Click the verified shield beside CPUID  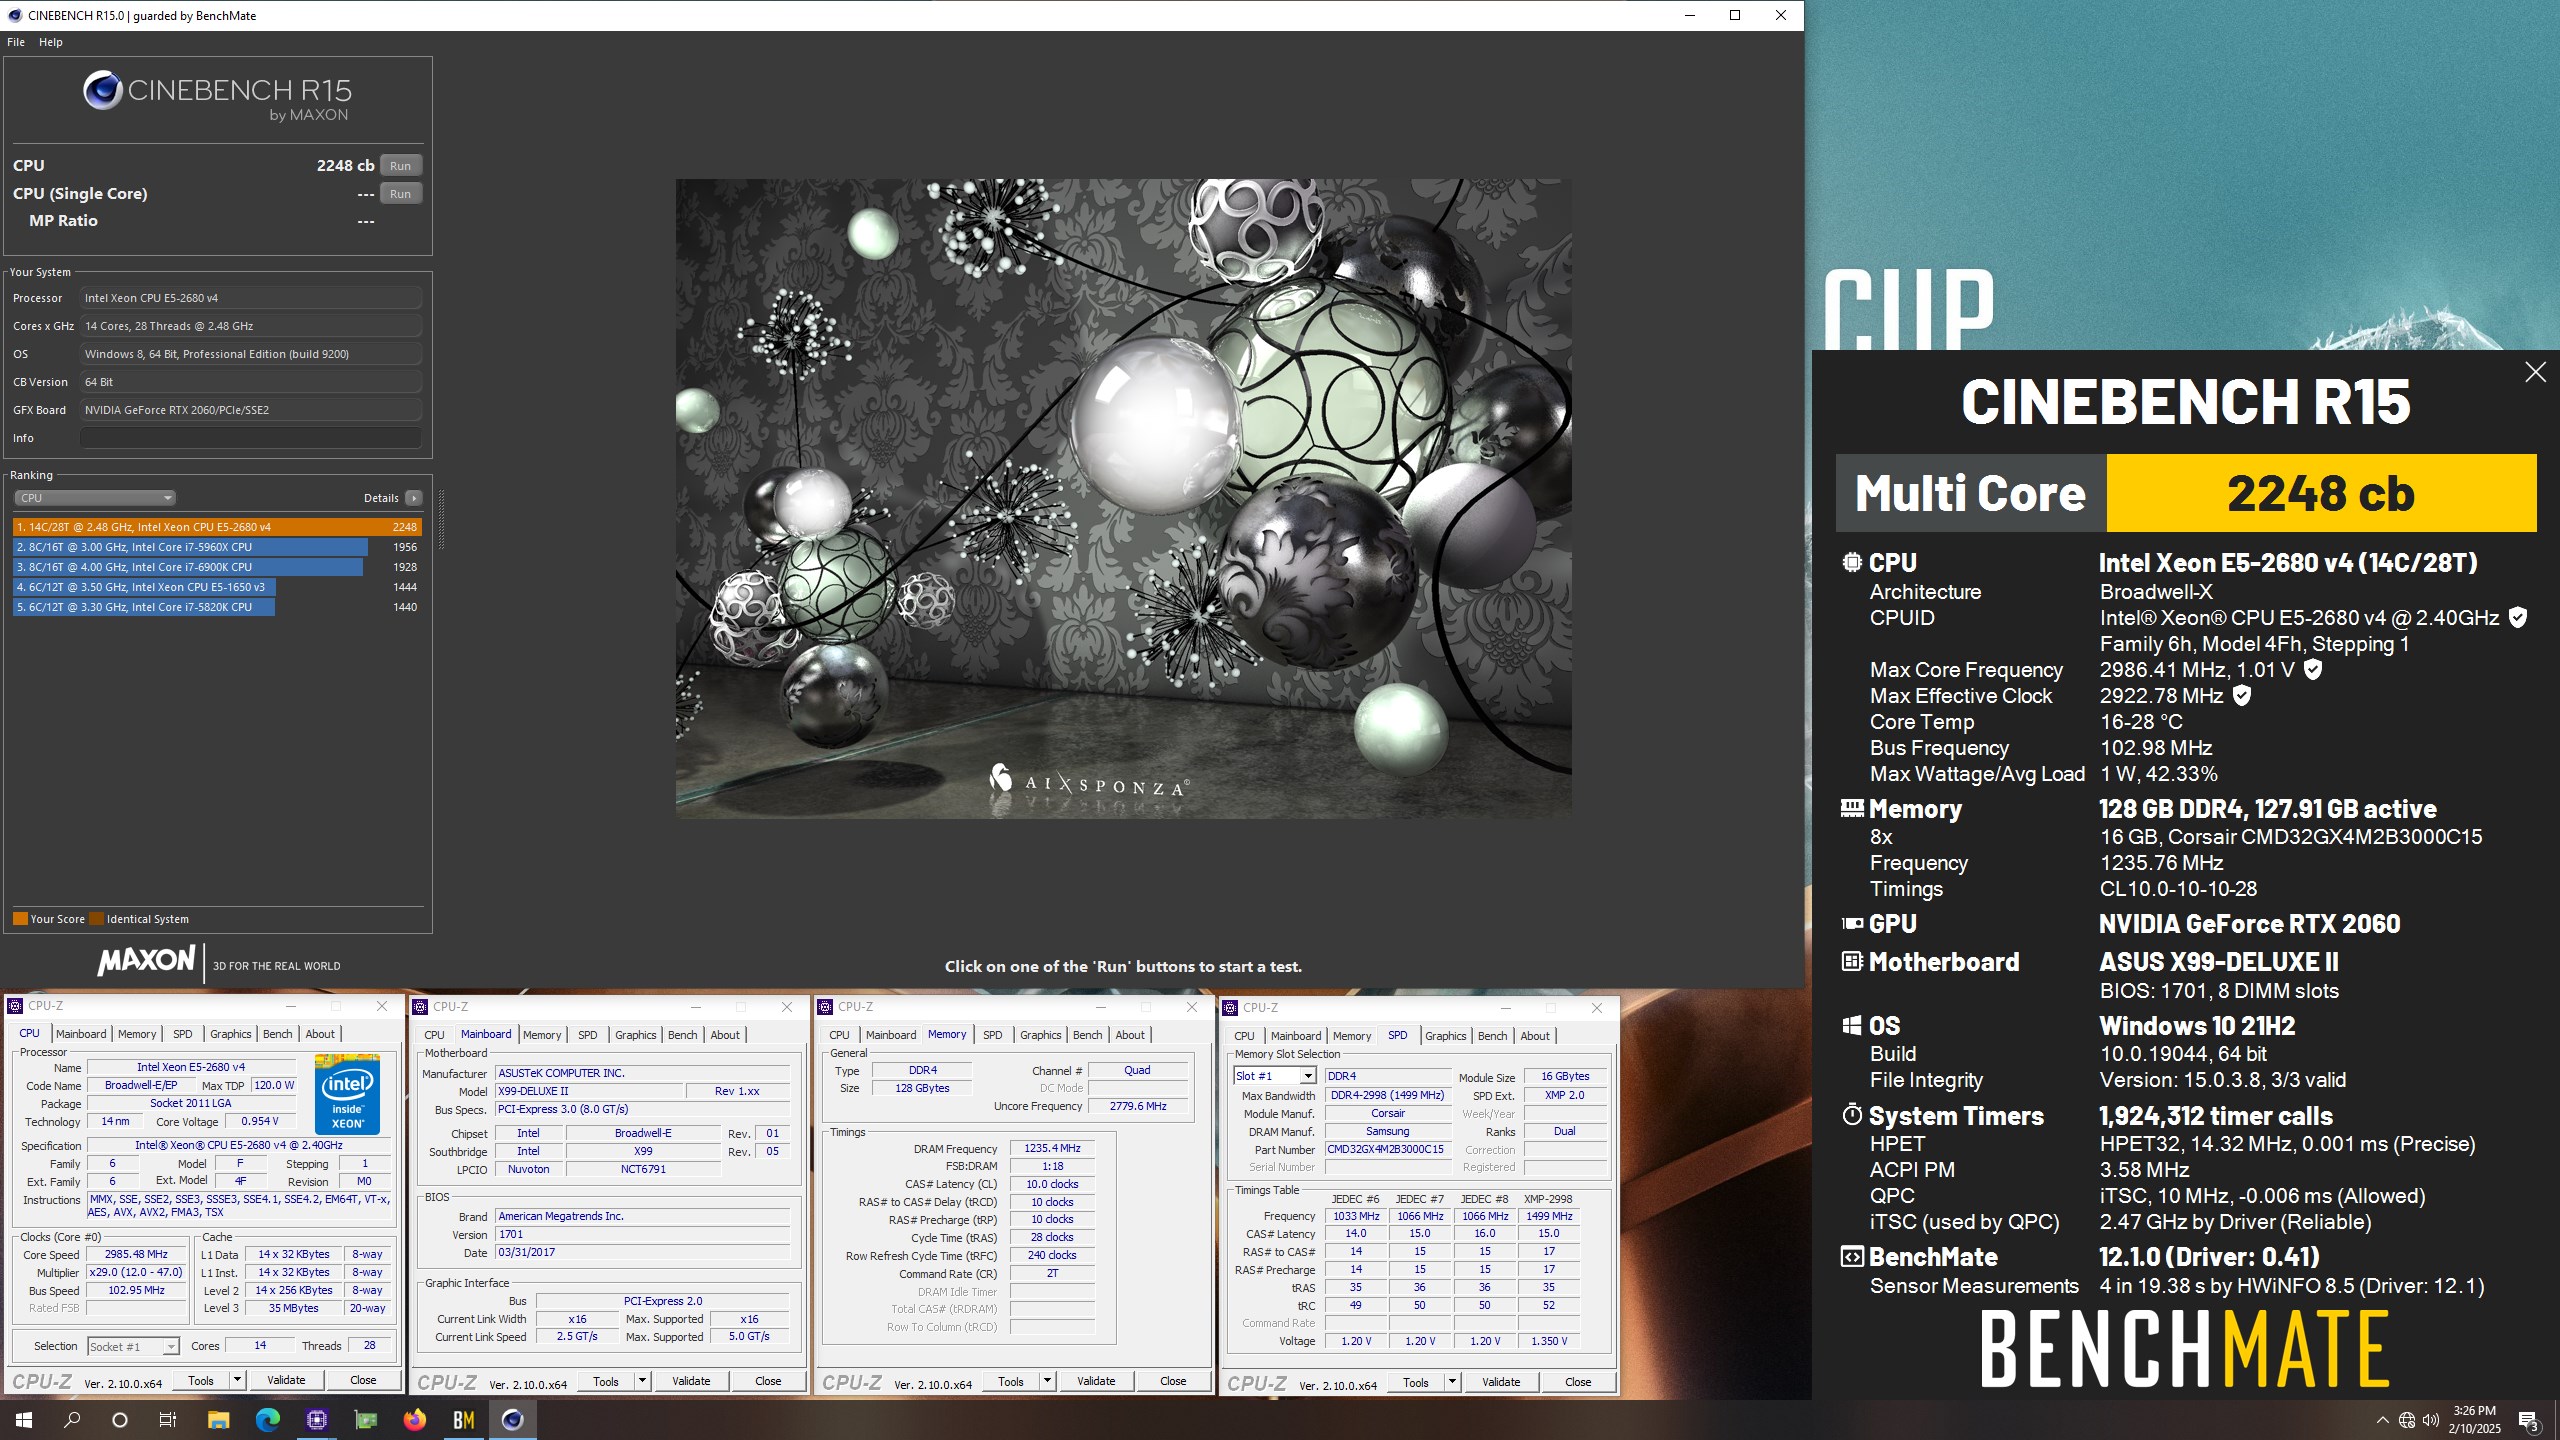tap(2518, 618)
